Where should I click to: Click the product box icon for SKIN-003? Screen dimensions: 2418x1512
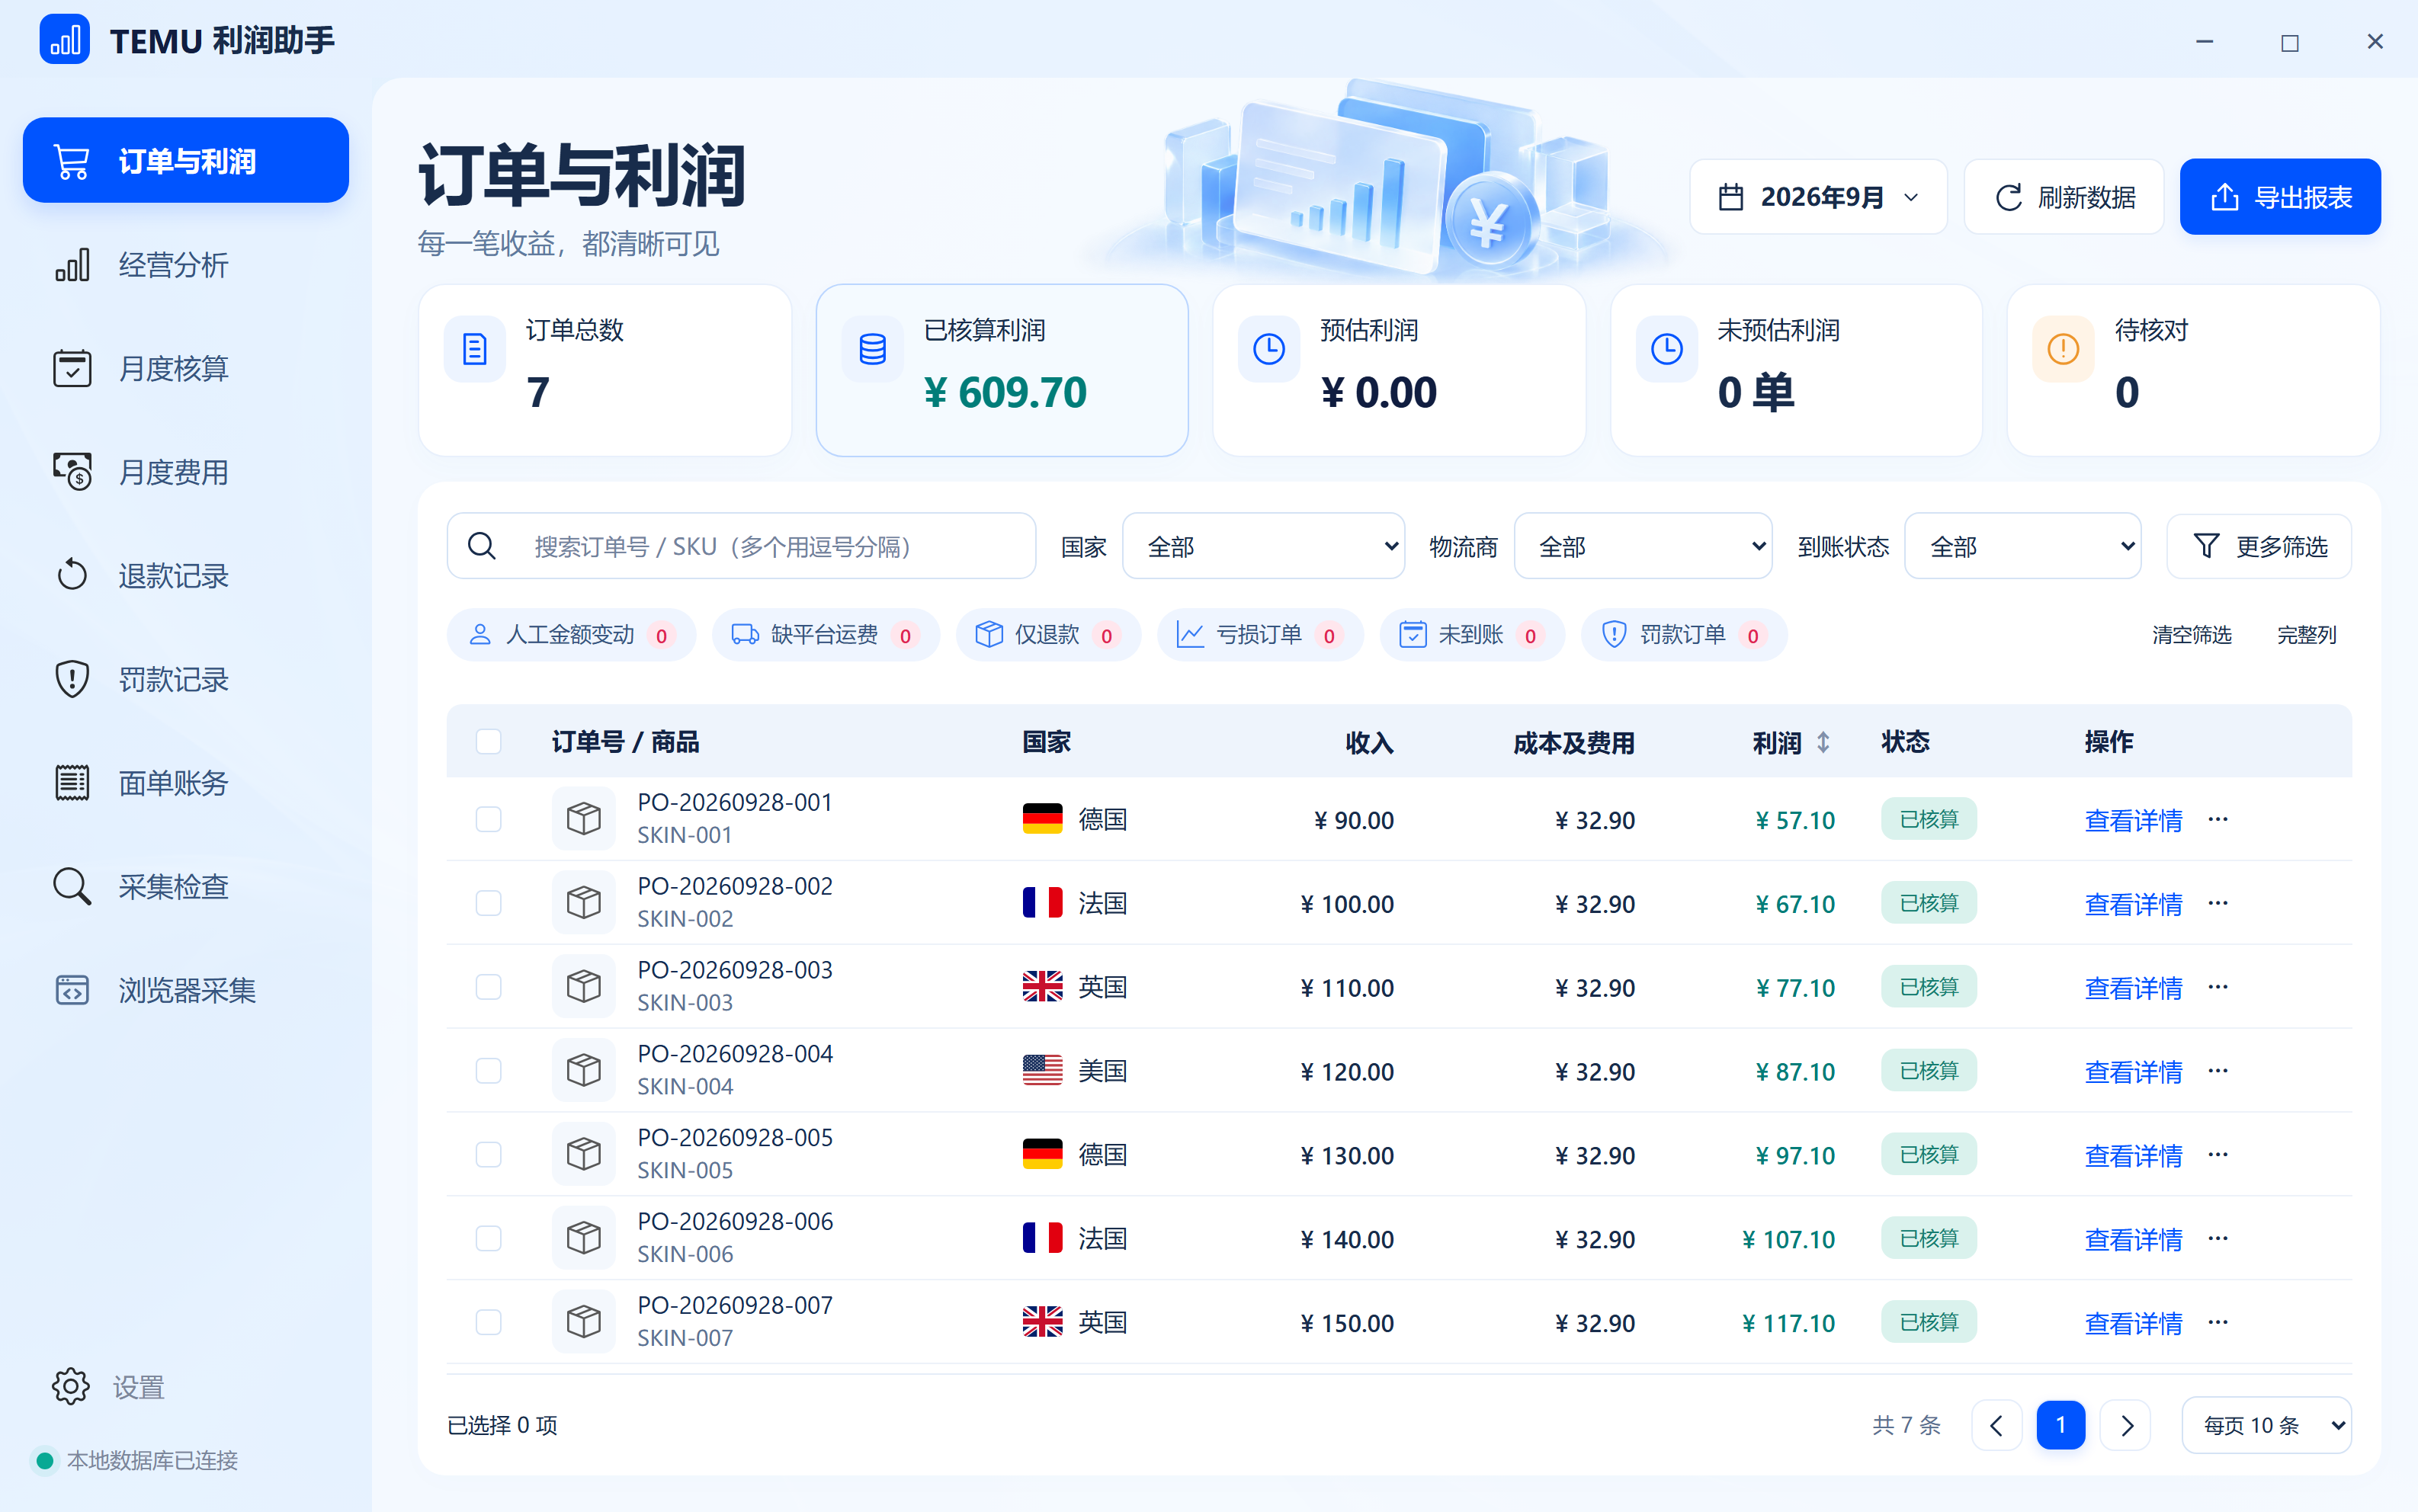click(584, 986)
